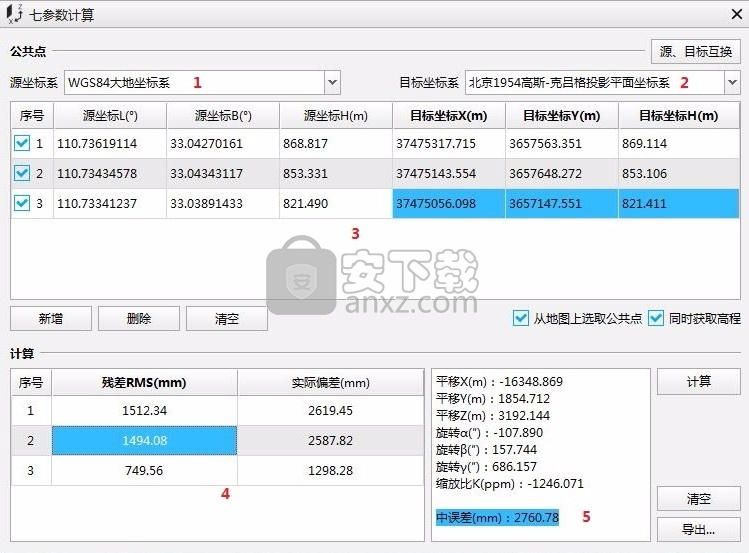Select deviation value 1298.28
The height and width of the screenshot is (553, 749).
click(x=331, y=470)
